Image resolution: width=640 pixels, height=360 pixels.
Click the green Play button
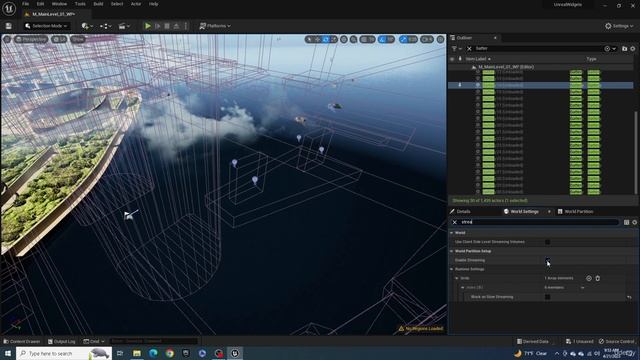(x=148, y=26)
